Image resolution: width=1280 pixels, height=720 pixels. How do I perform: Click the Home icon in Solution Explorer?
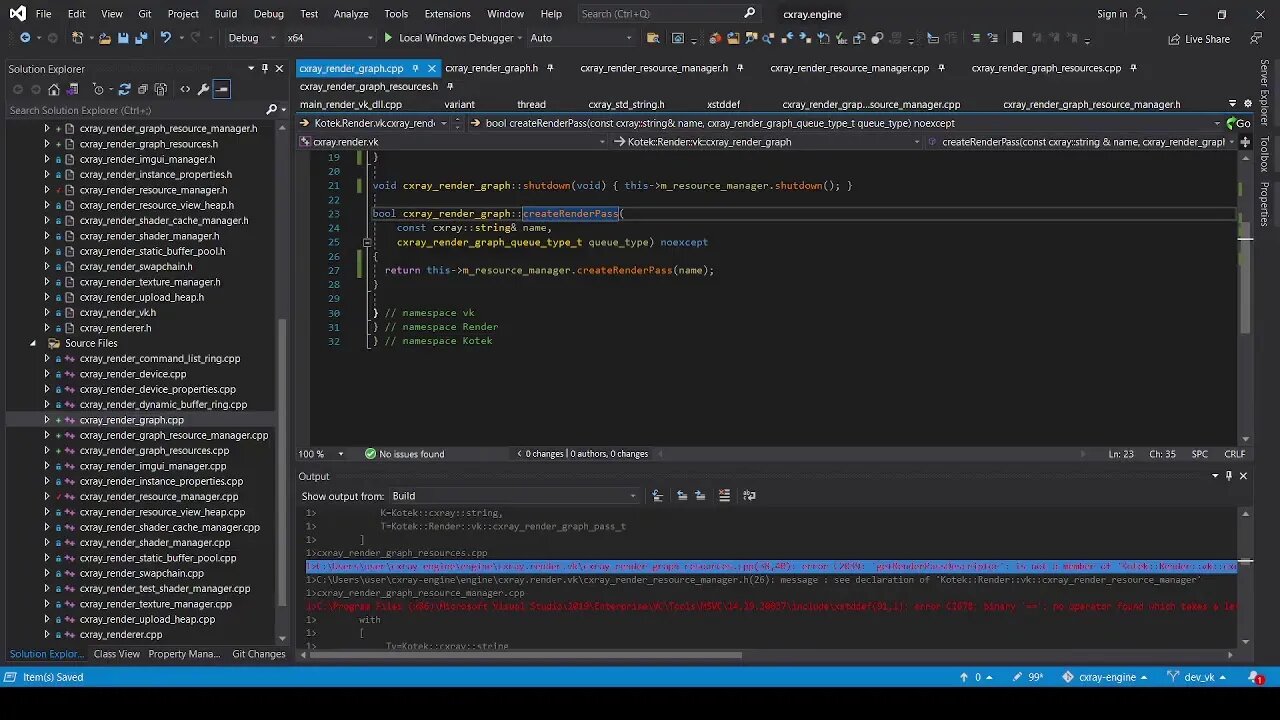pos(53,89)
